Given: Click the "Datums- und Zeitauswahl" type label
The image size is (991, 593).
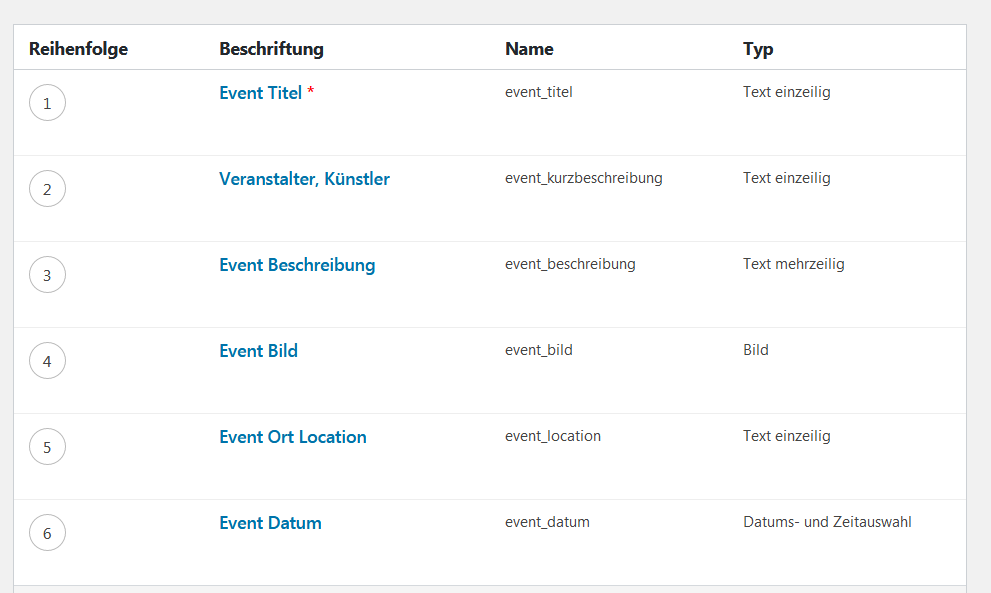Looking at the screenshot, I should [826, 521].
